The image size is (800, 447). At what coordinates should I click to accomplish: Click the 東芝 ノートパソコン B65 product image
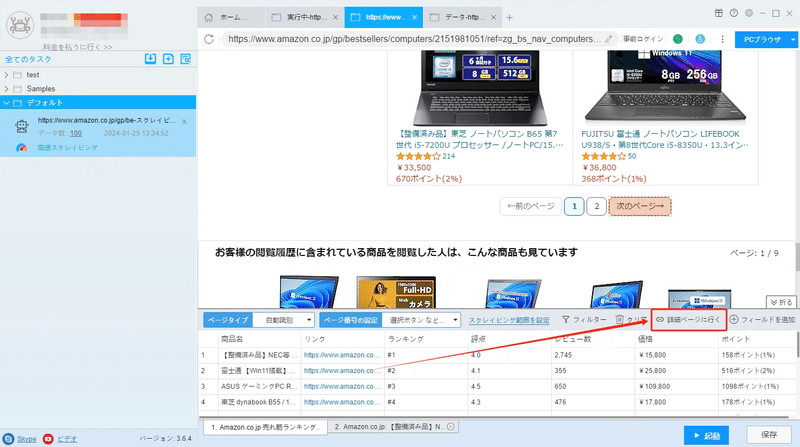click(479, 88)
